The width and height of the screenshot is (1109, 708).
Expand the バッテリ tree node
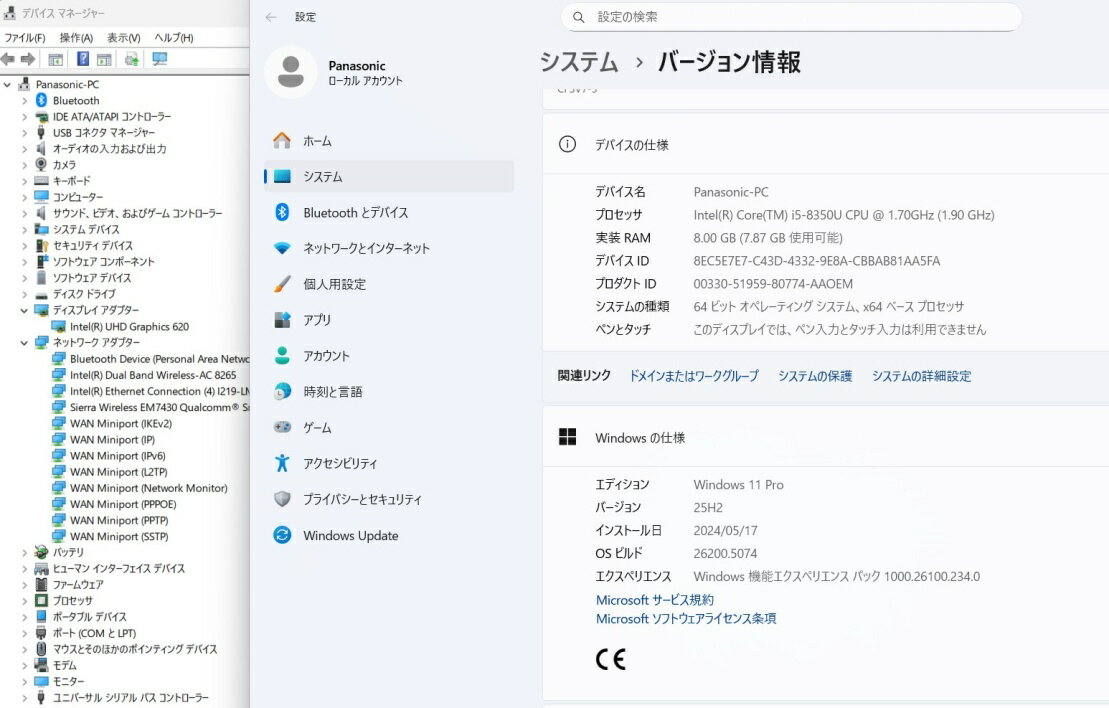(24, 552)
